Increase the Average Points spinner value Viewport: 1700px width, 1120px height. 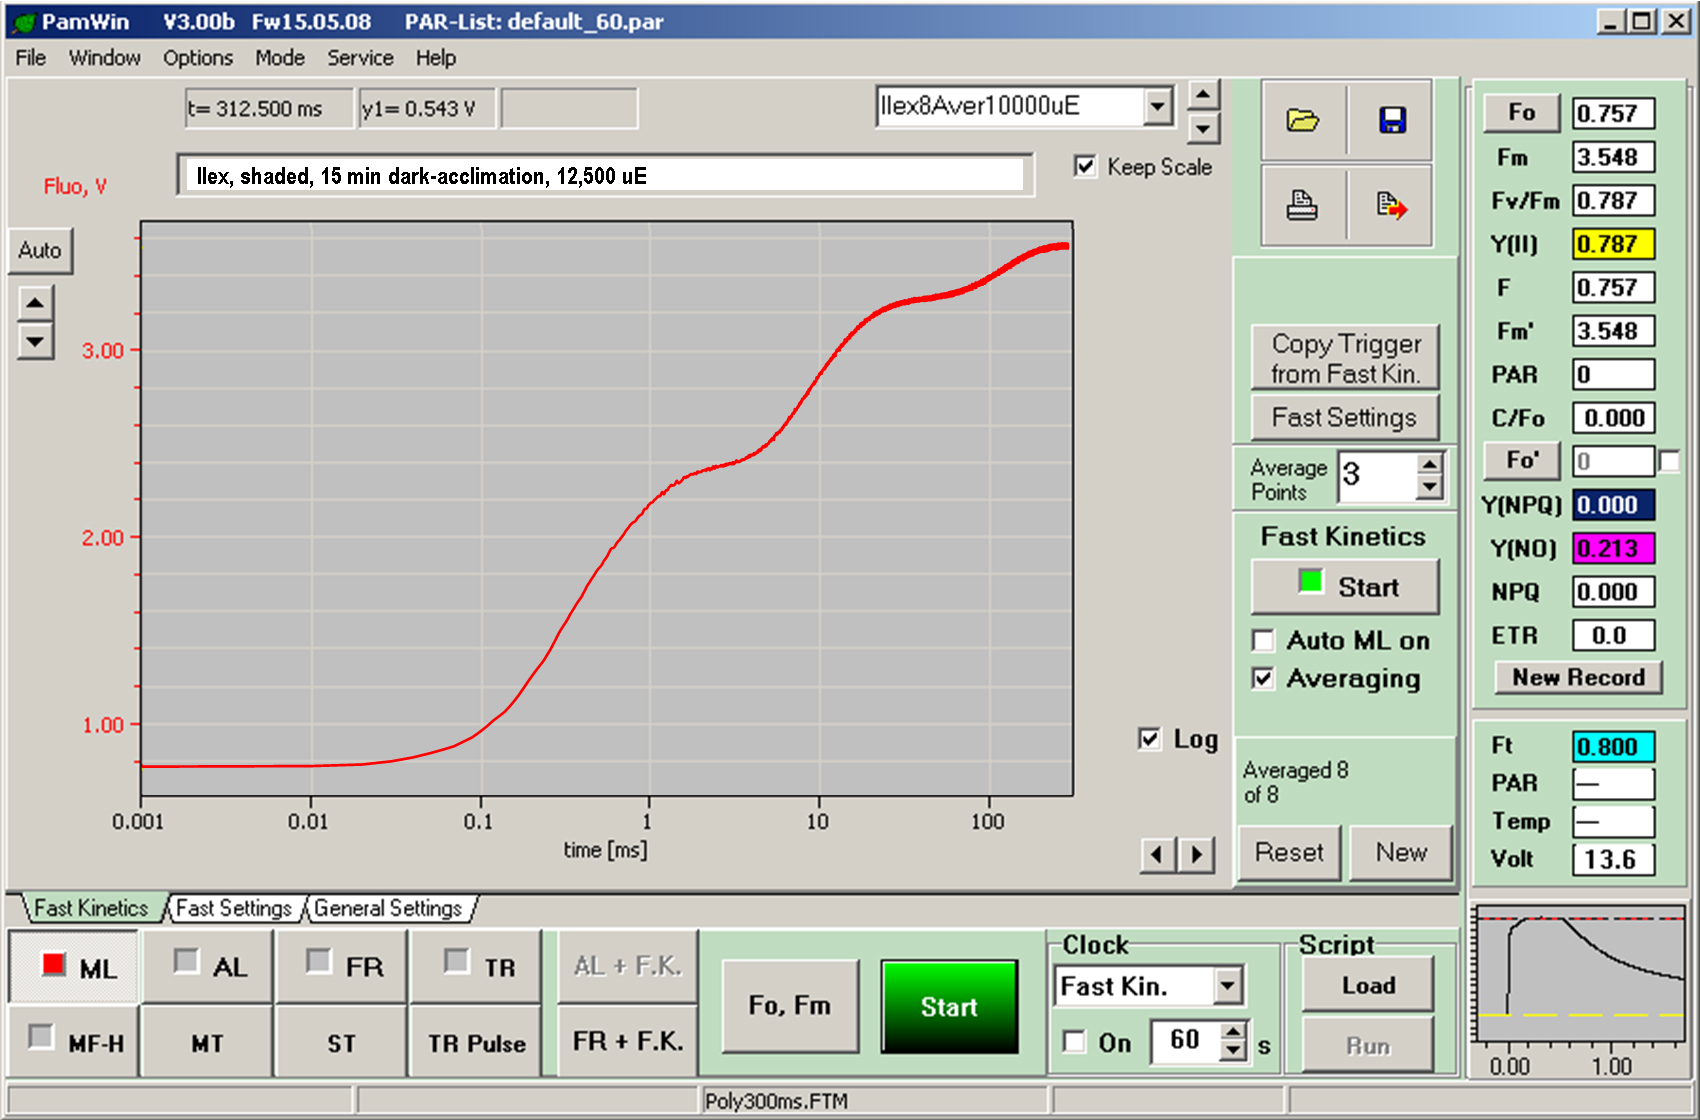(x=1430, y=464)
